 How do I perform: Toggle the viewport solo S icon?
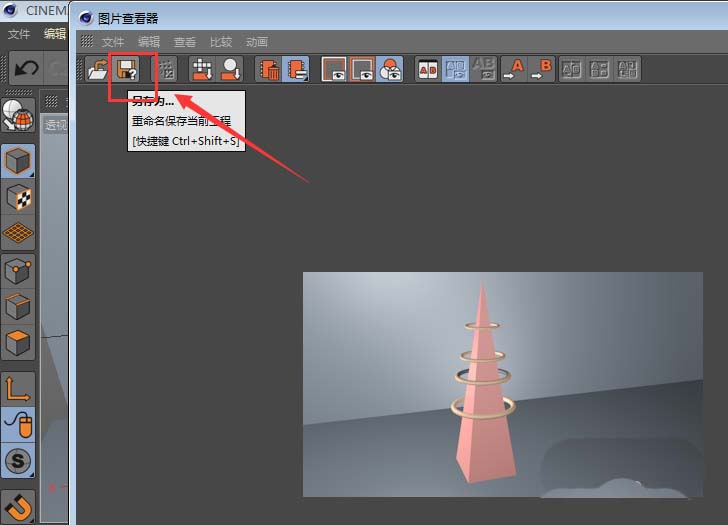[18, 461]
